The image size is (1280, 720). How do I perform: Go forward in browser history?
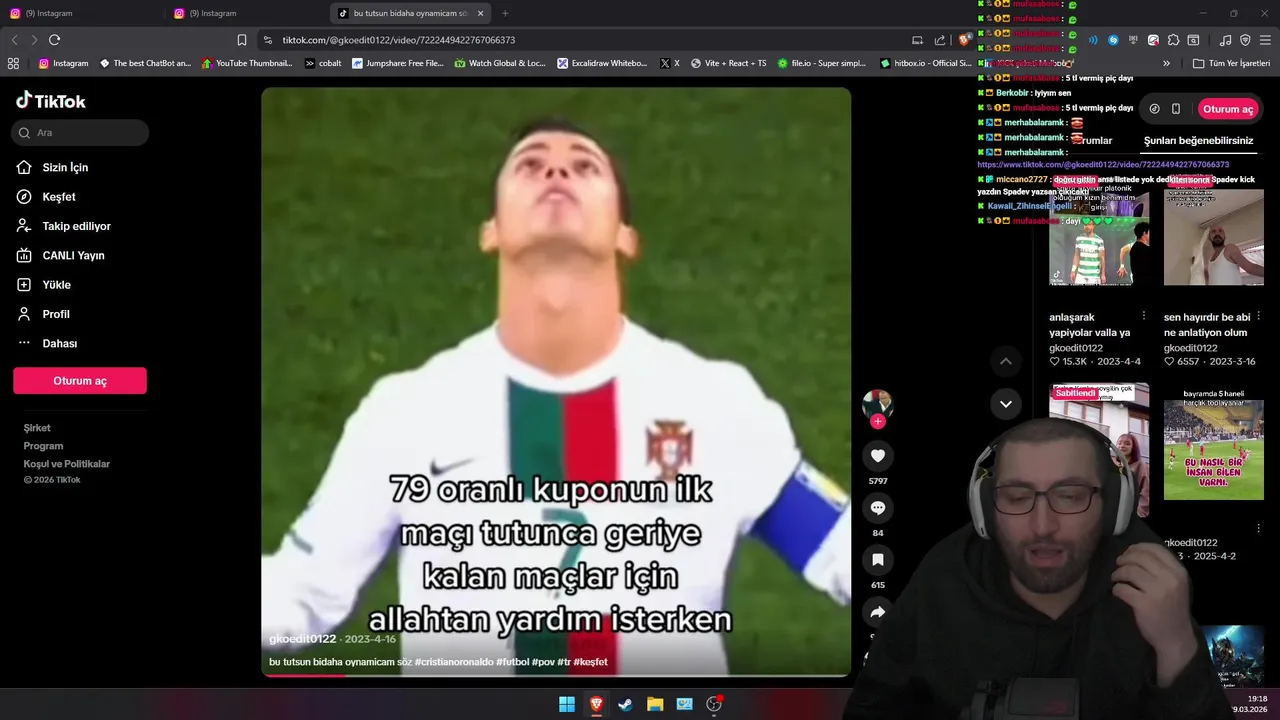pos(34,40)
